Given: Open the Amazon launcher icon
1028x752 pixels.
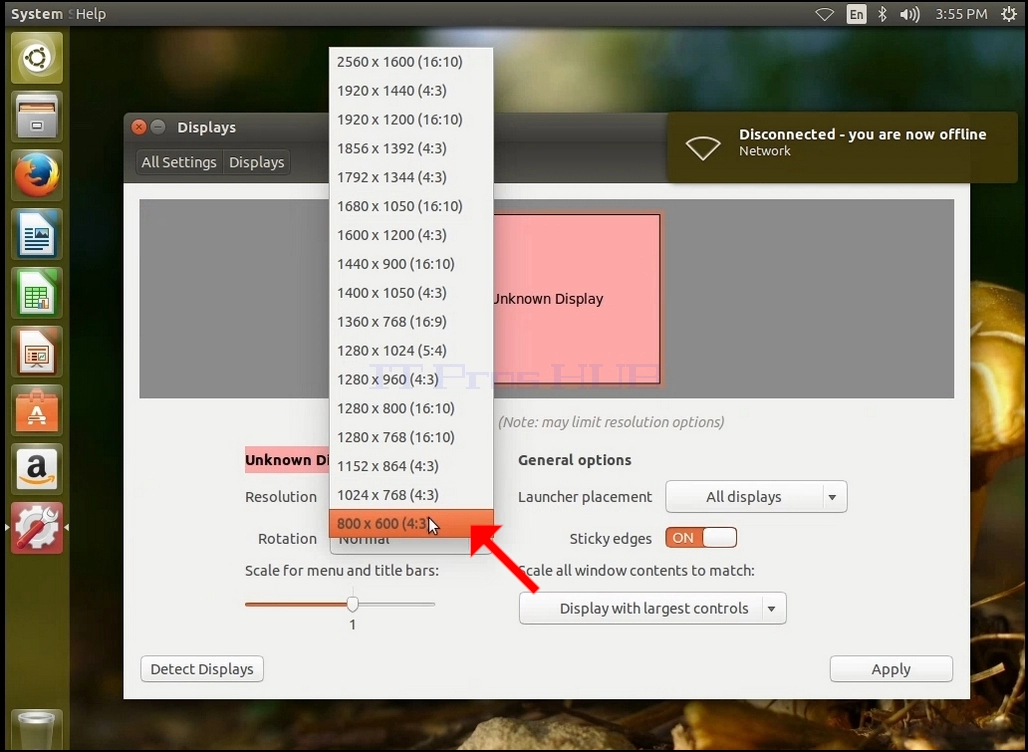Looking at the screenshot, I should point(37,469).
